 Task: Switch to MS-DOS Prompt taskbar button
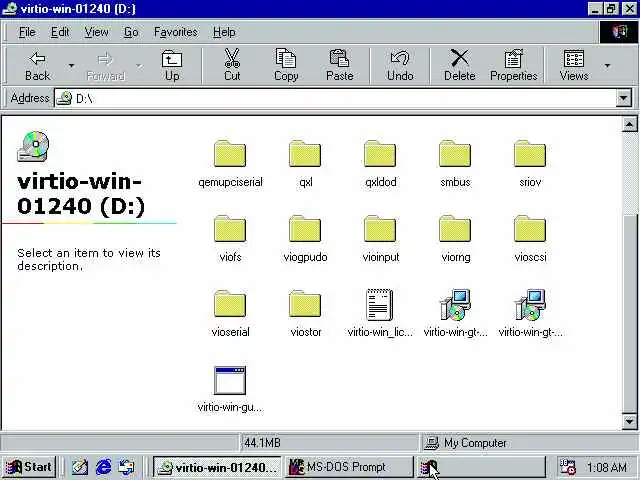(x=348, y=467)
